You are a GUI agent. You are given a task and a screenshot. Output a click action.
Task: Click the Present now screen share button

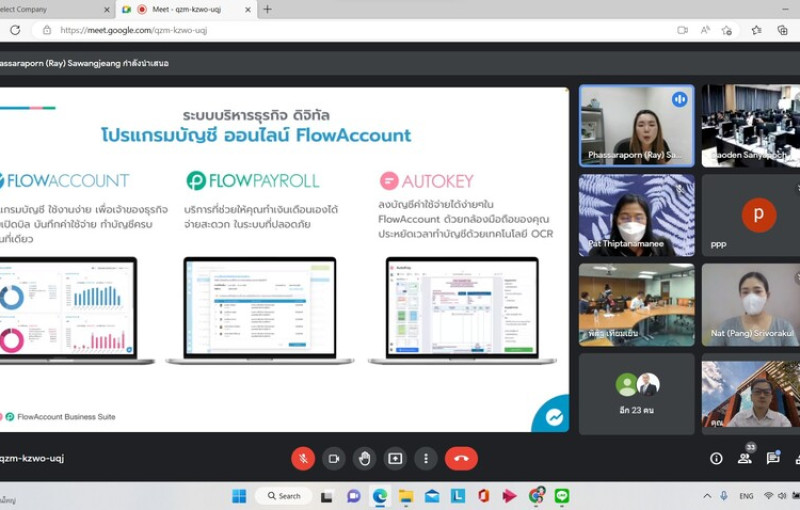(395, 458)
